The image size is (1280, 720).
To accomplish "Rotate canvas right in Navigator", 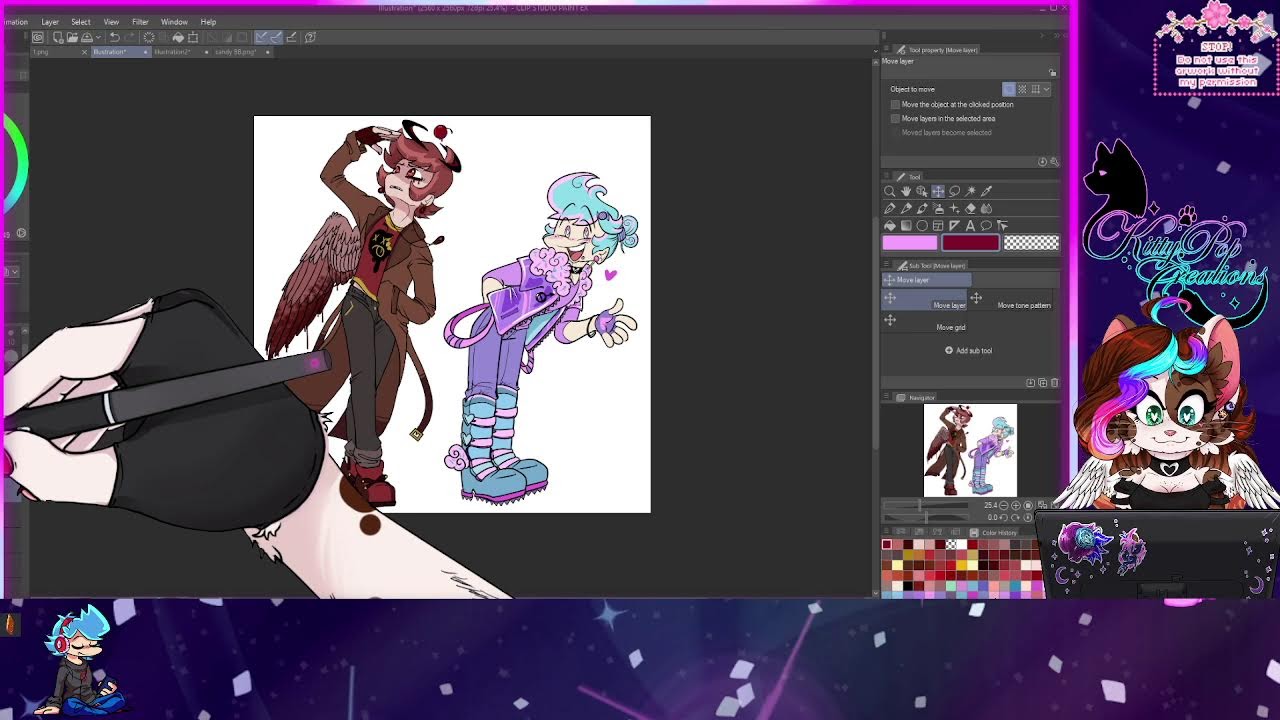I will [1016, 517].
